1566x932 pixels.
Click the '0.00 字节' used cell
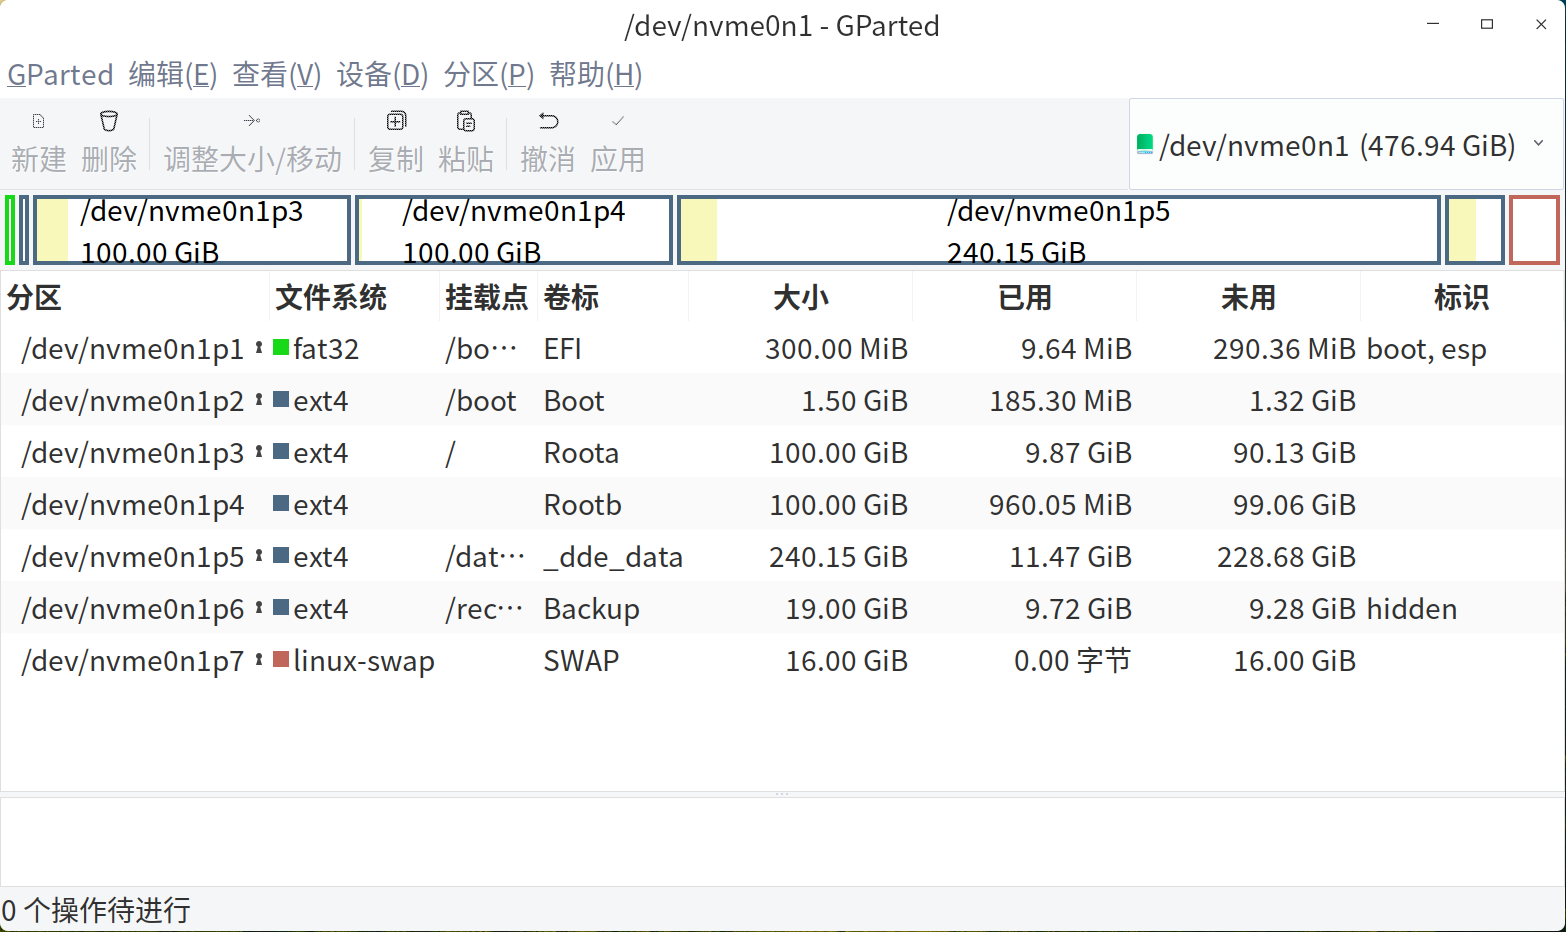click(1072, 661)
